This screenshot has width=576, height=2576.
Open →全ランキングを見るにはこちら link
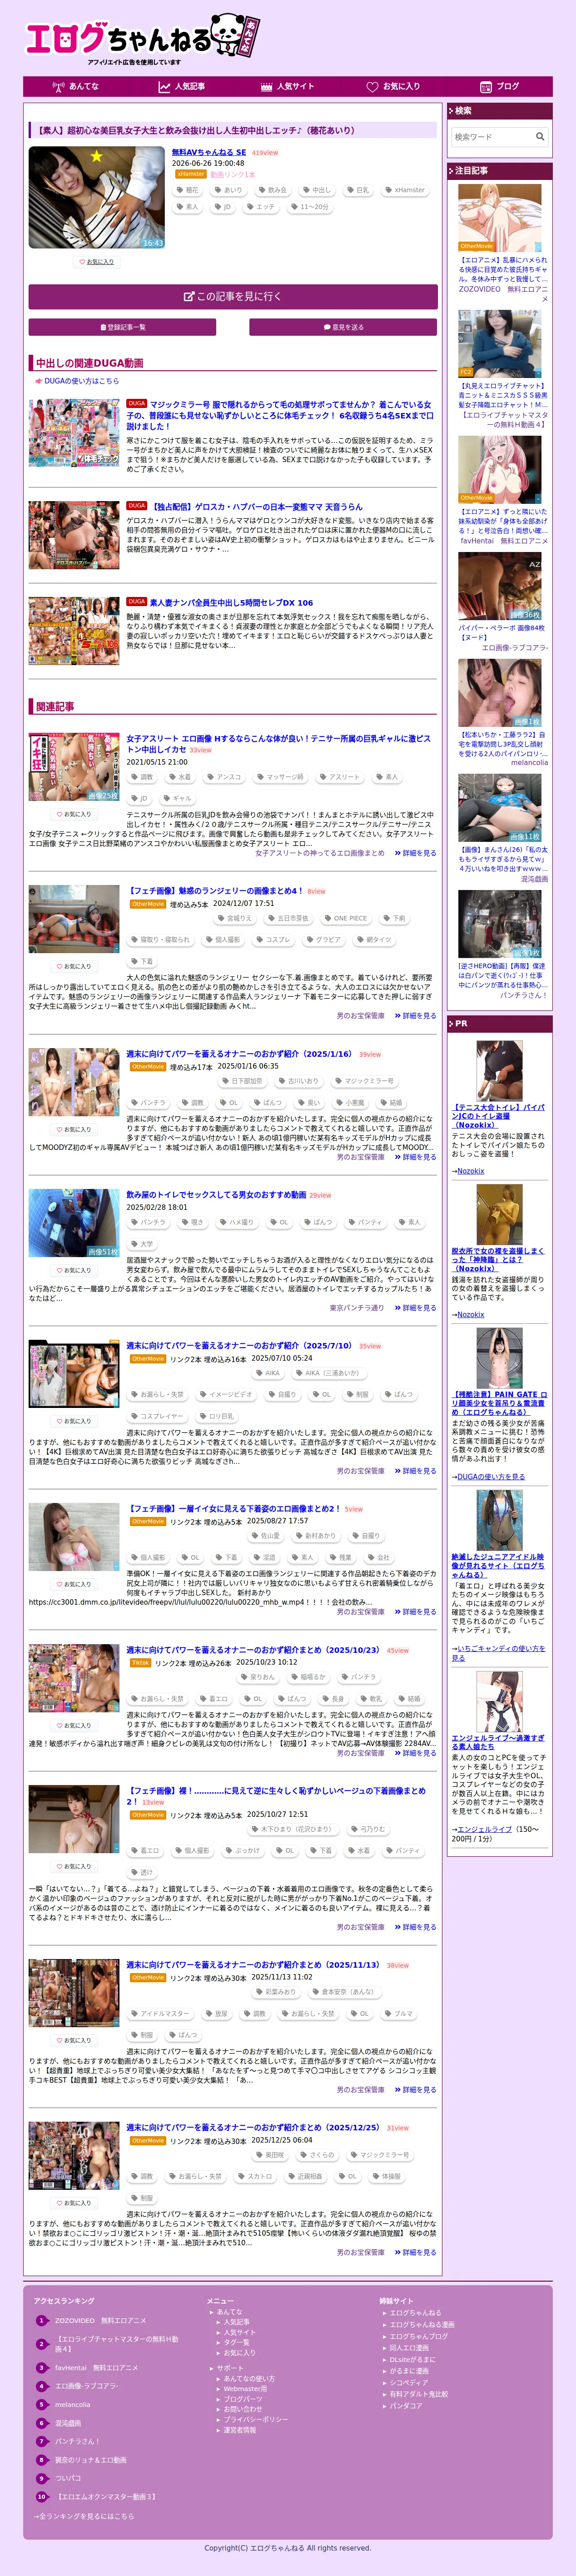(x=84, y=2516)
